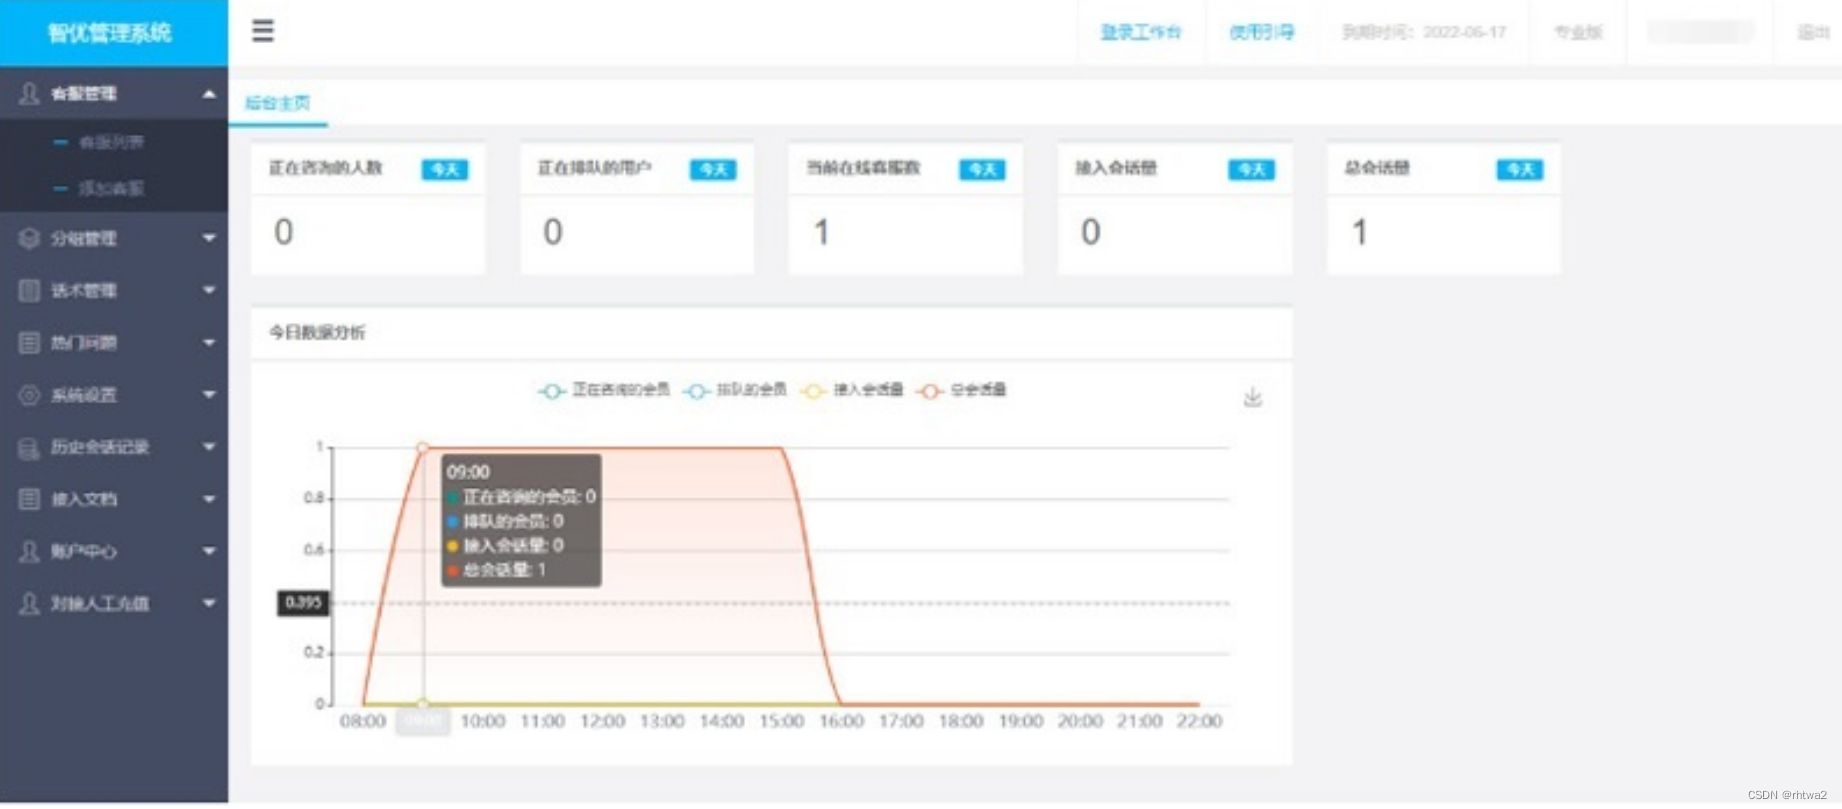Click the 当前在线客服数 value 1

tap(821, 232)
